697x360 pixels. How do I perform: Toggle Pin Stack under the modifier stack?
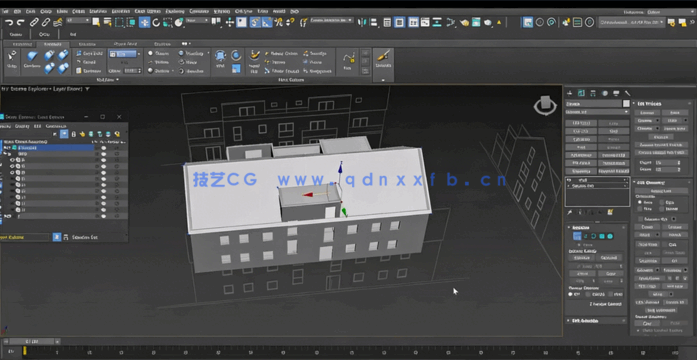click(x=570, y=212)
